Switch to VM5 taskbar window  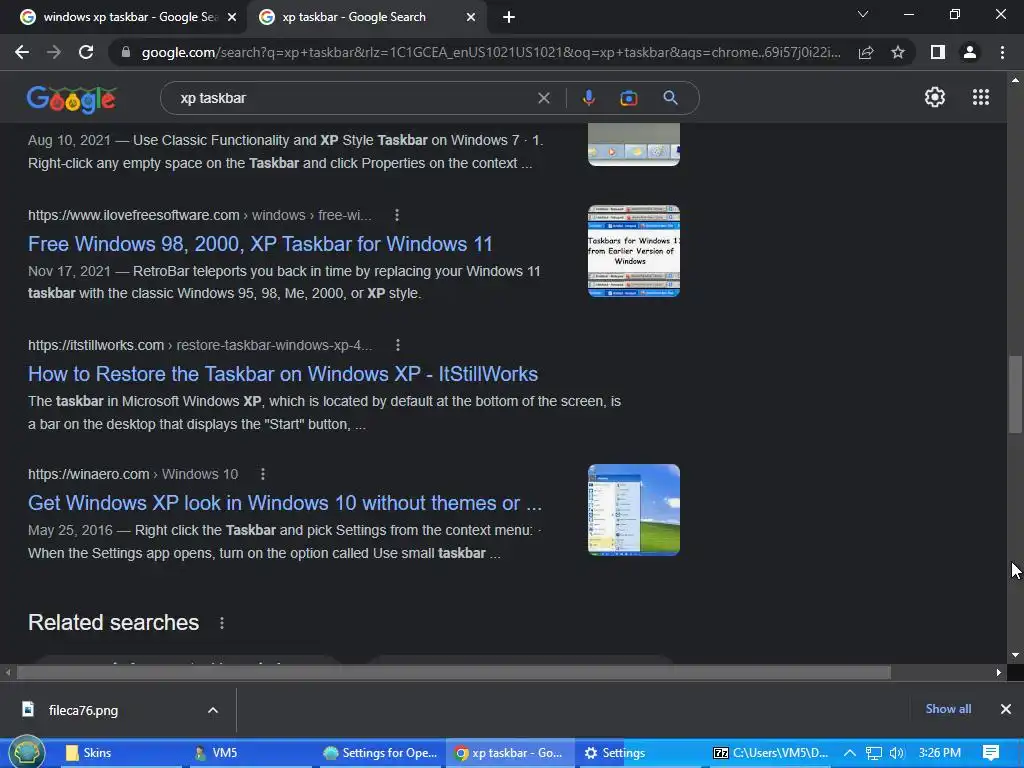pos(250,753)
